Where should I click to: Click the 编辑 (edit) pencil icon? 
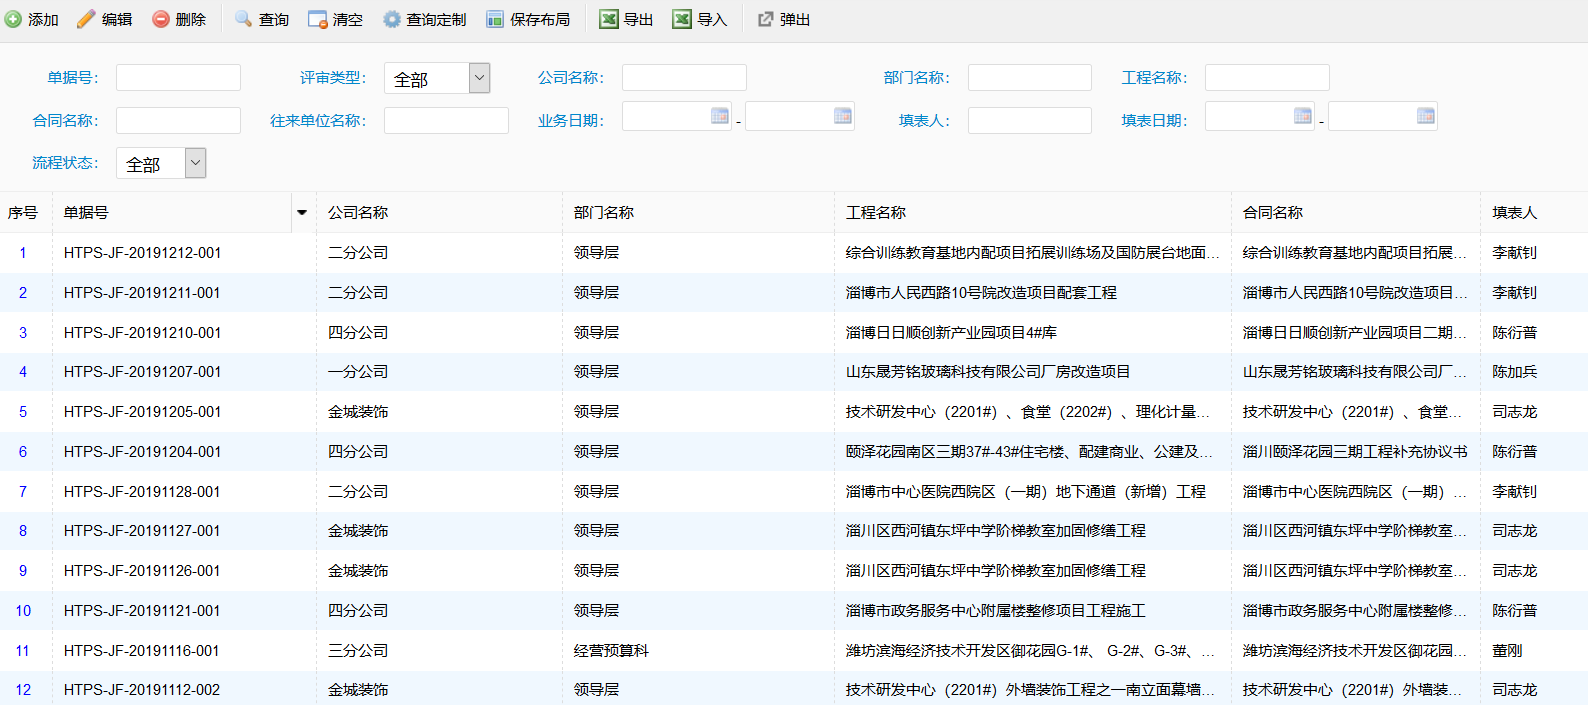[86, 19]
